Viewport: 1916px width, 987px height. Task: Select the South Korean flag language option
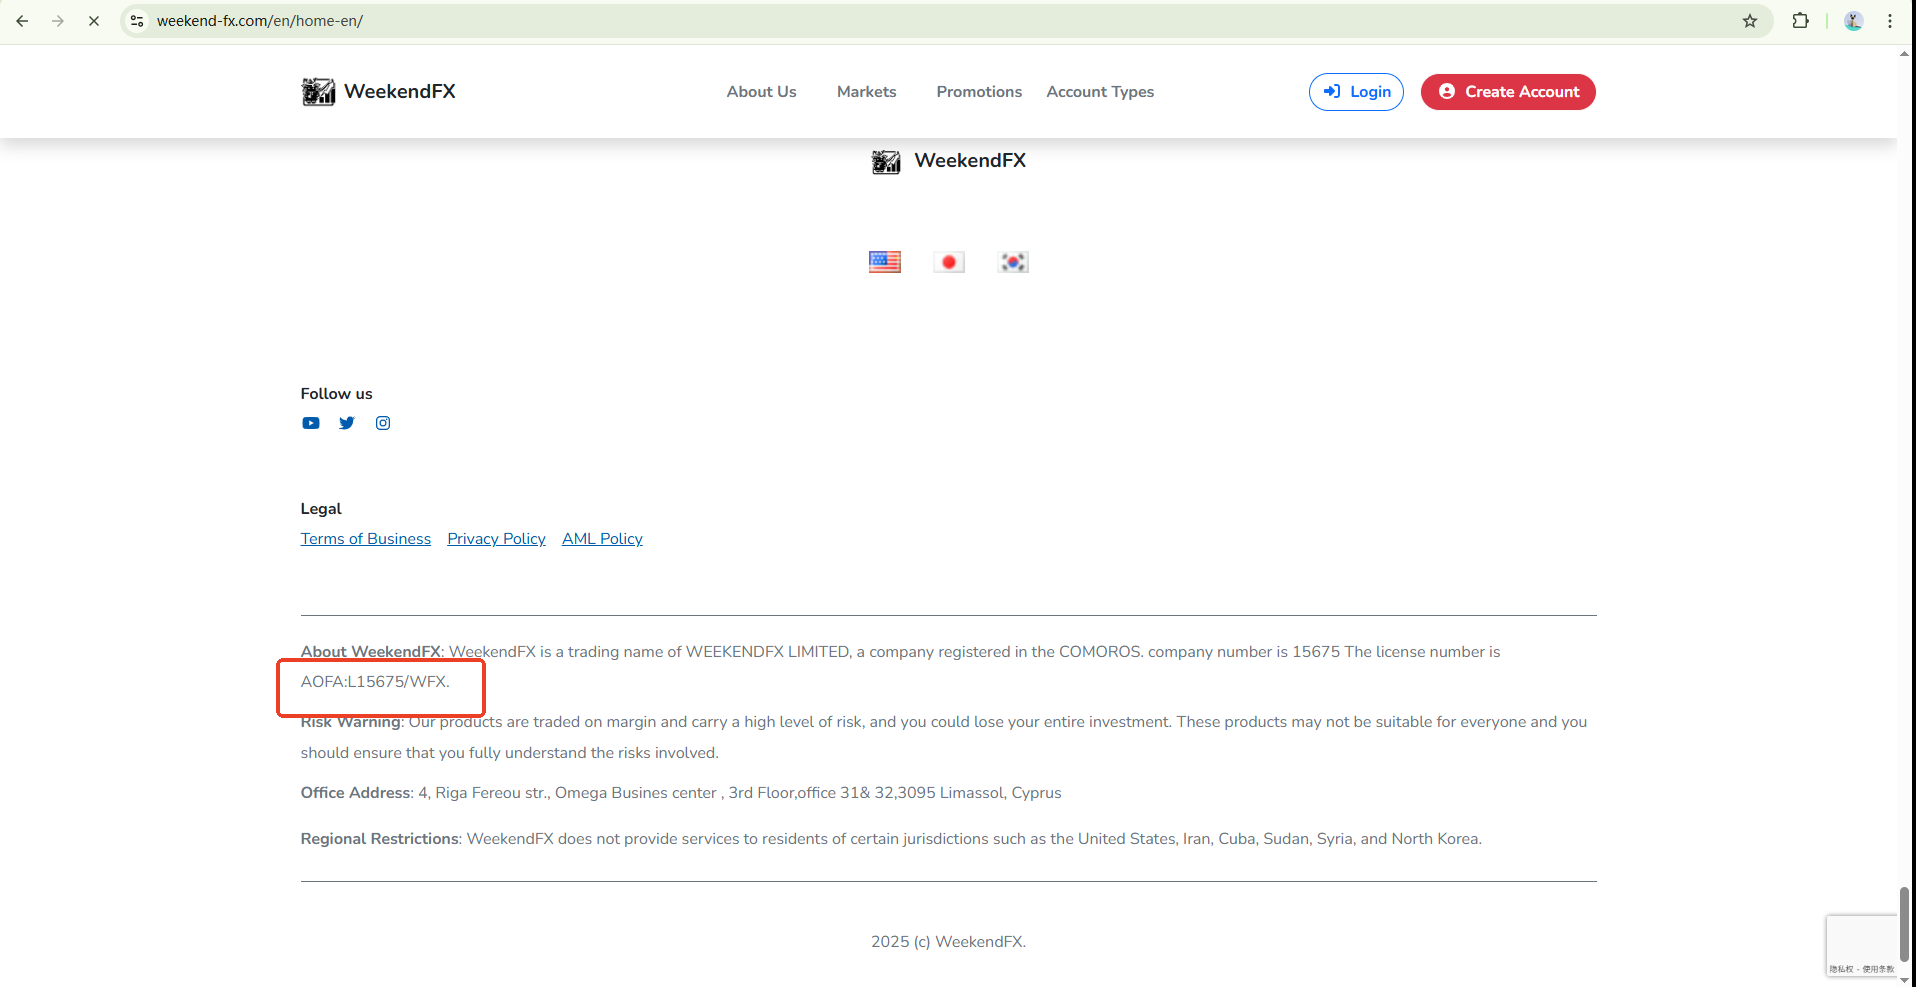pos(1013,262)
